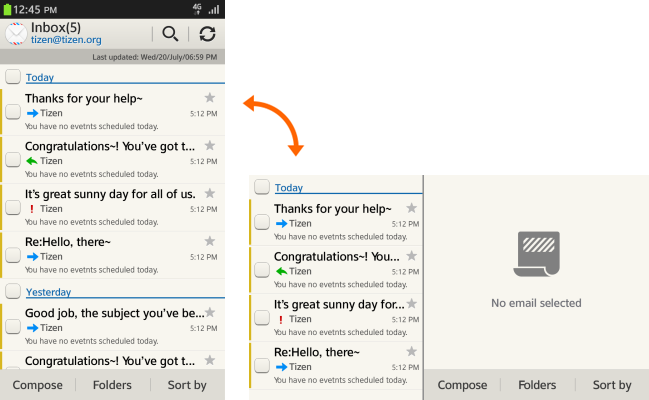Star the 'Thanks for your help~' email in left list

[x=209, y=98]
